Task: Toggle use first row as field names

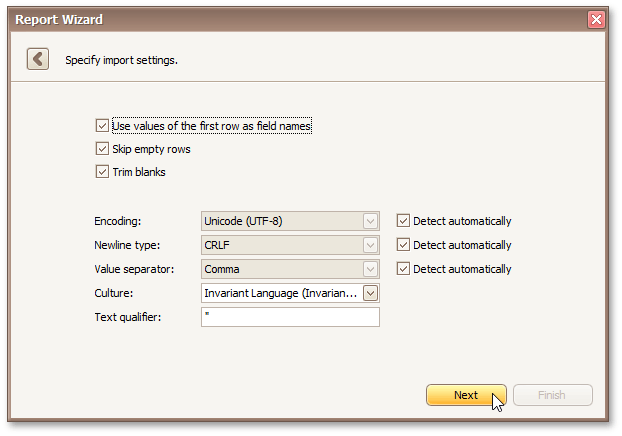Action: [102, 126]
